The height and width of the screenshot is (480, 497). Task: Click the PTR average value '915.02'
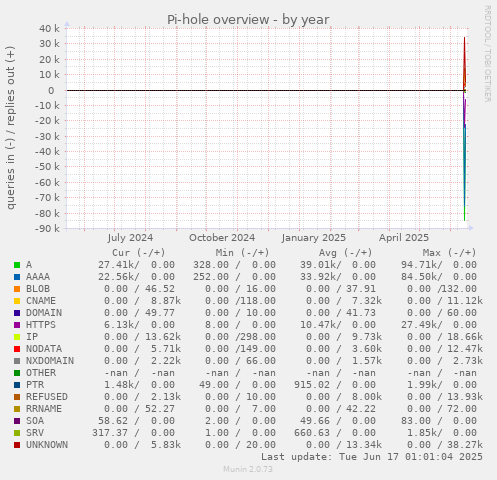pos(312,385)
